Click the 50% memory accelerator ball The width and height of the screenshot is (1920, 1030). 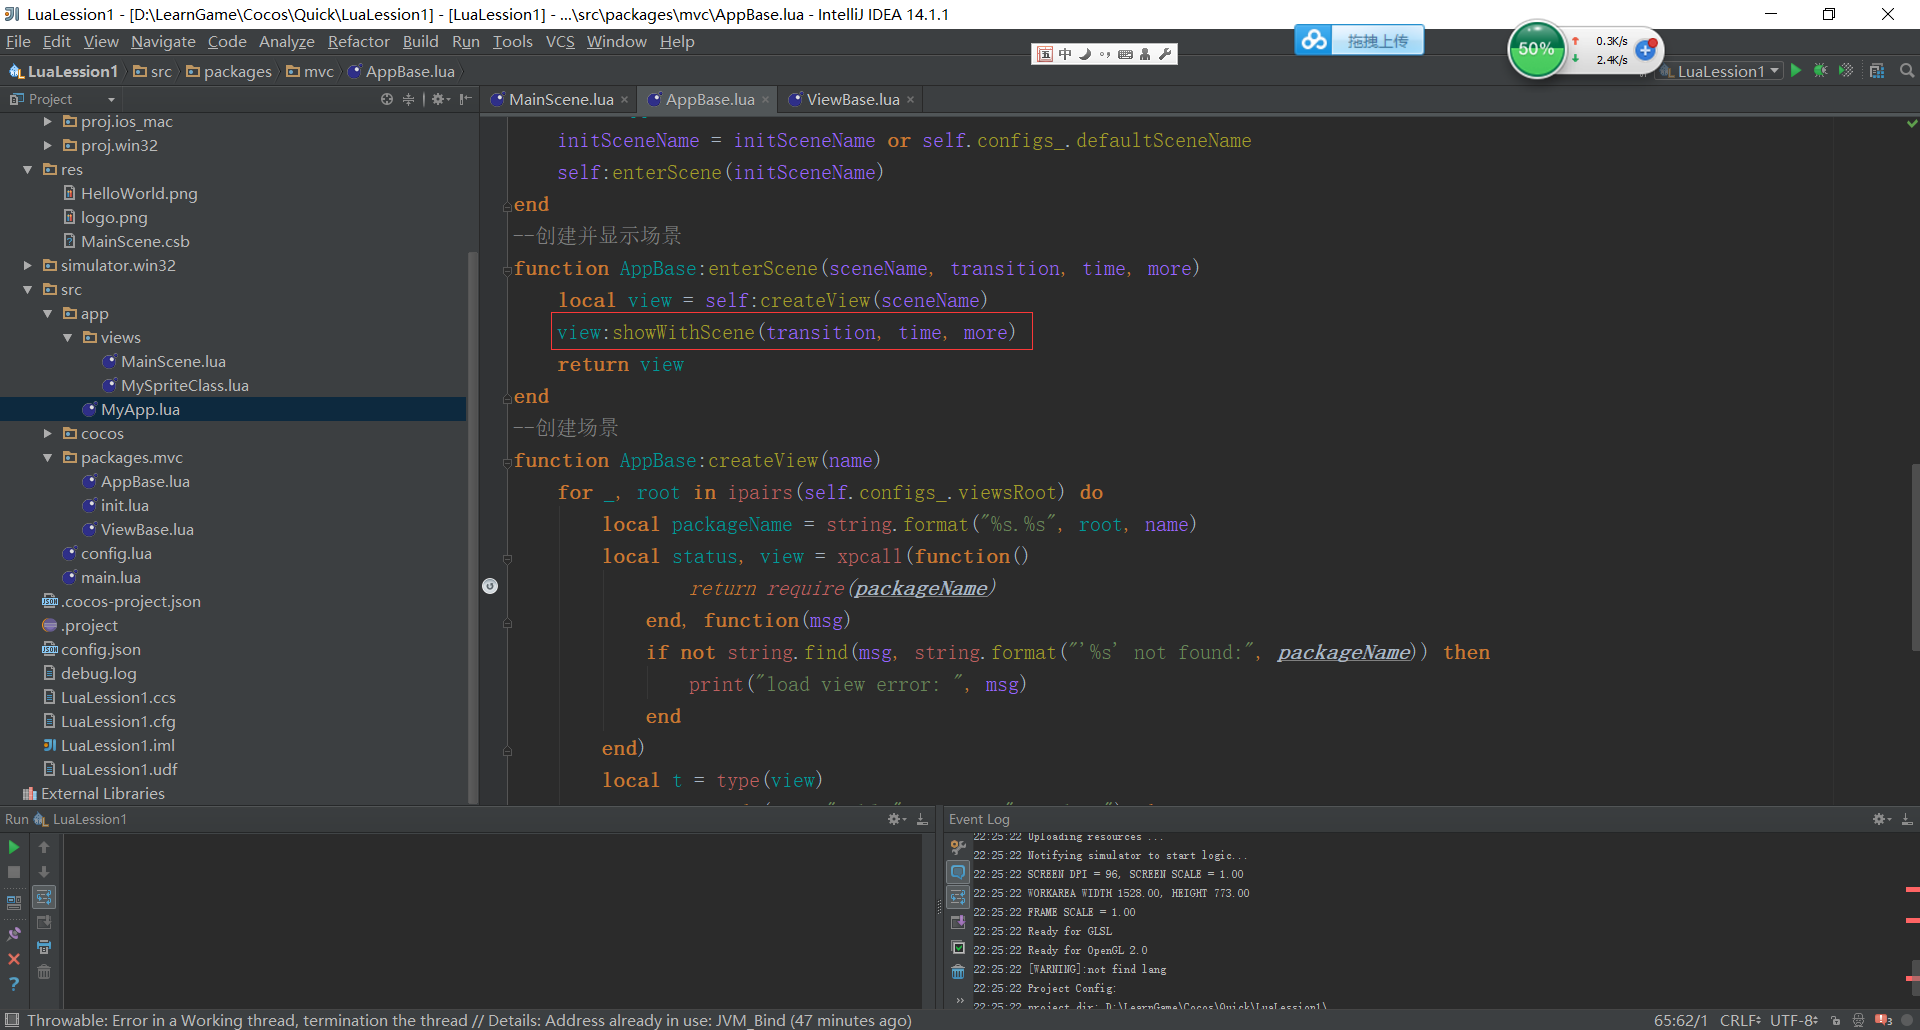coord(1536,49)
